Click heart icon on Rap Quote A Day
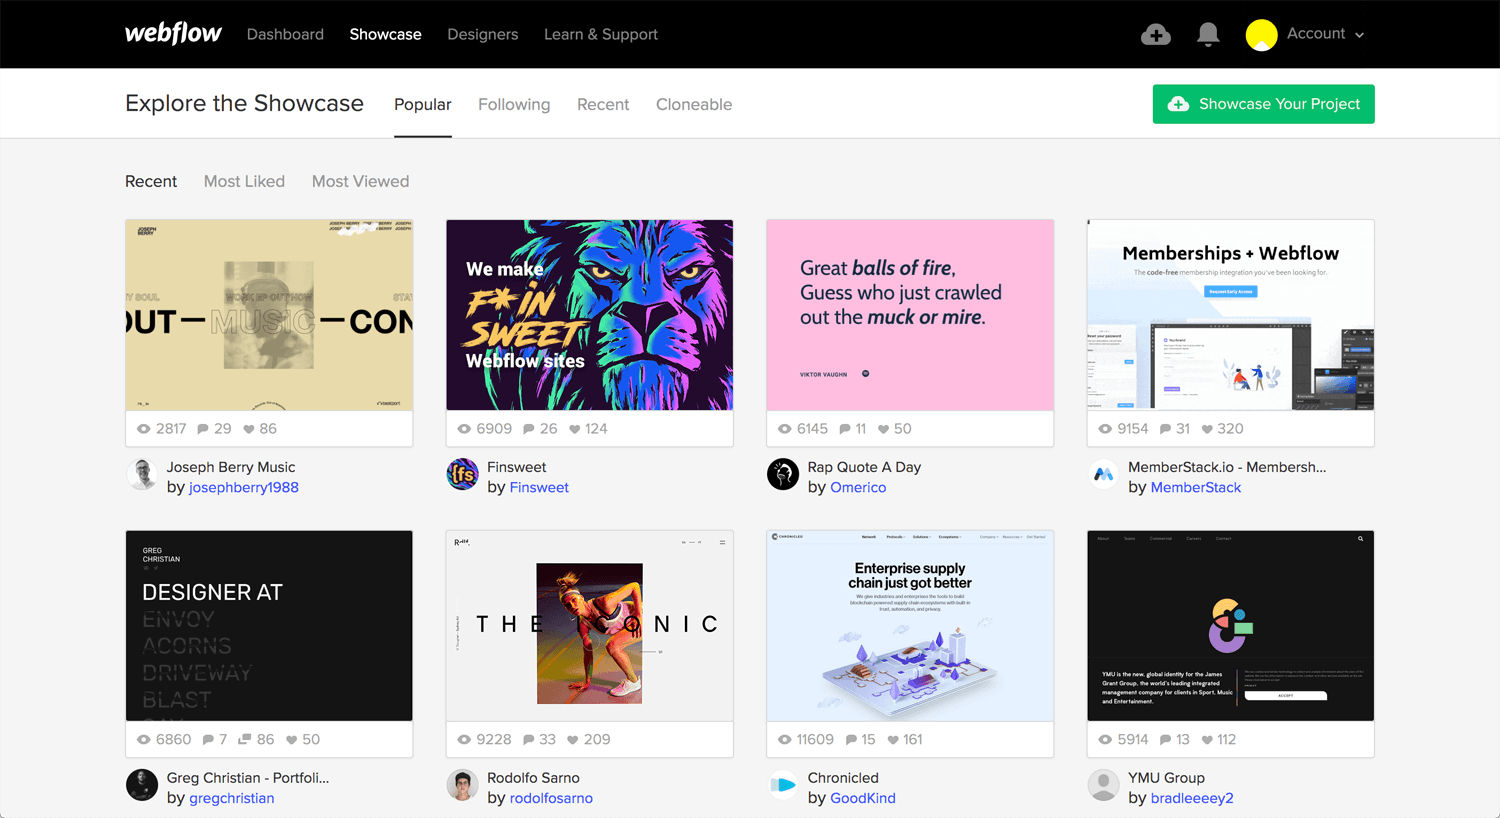The image size is (1500, 818). pos(884,429)
